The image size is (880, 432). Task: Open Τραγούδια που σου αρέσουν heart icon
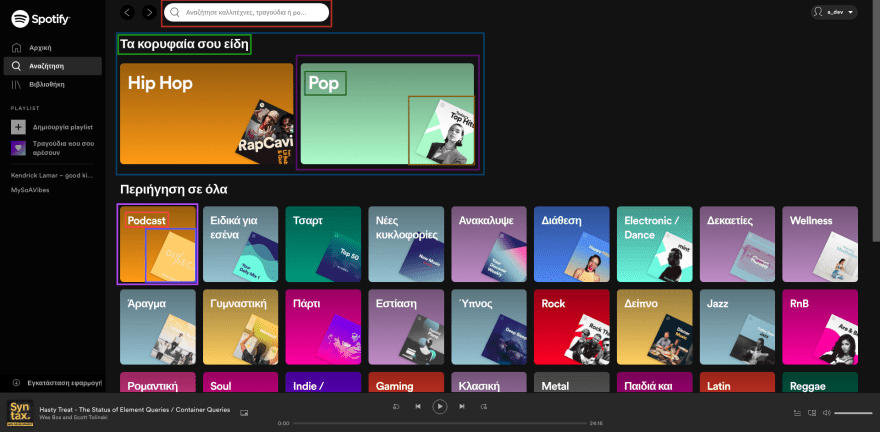19,148
